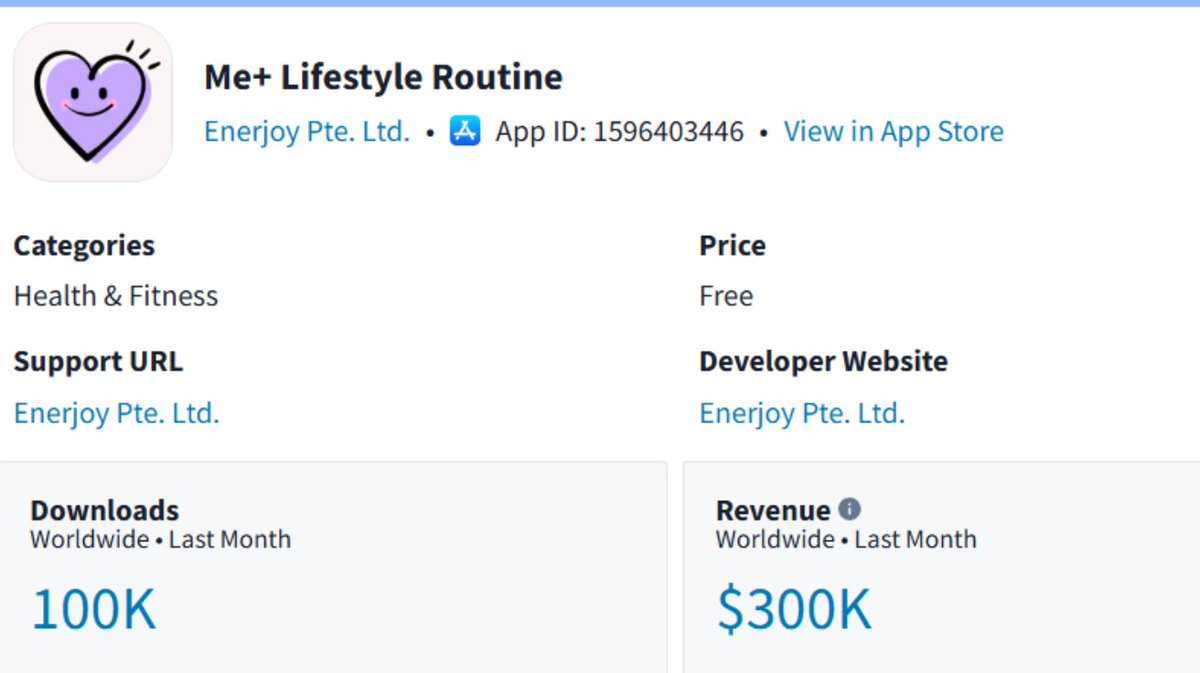Visit the Enerjoy link under Developer Website
Screen dimensions: 1200x673
pos(802,413)
